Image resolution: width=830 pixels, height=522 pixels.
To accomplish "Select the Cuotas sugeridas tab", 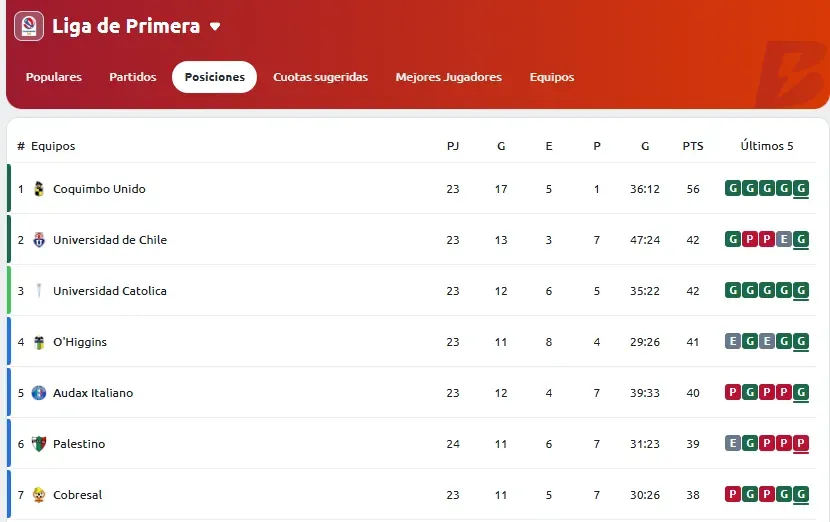I will pyautogui.click(x=320, y=77).
